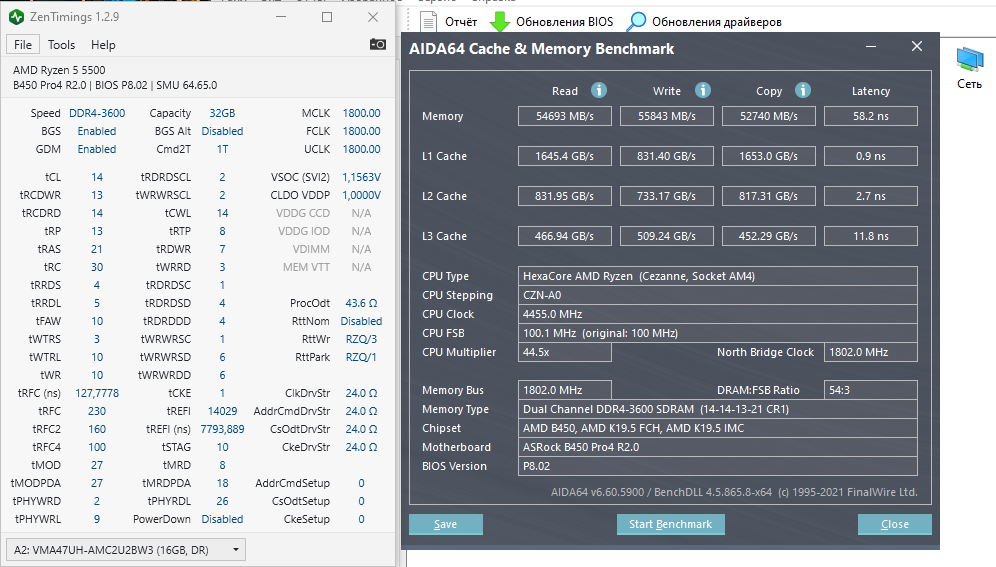Click L1 Cache Read value 1645.4 GB/s
Image resolution: width=996 pixels, height=567 pixels.
565,156
